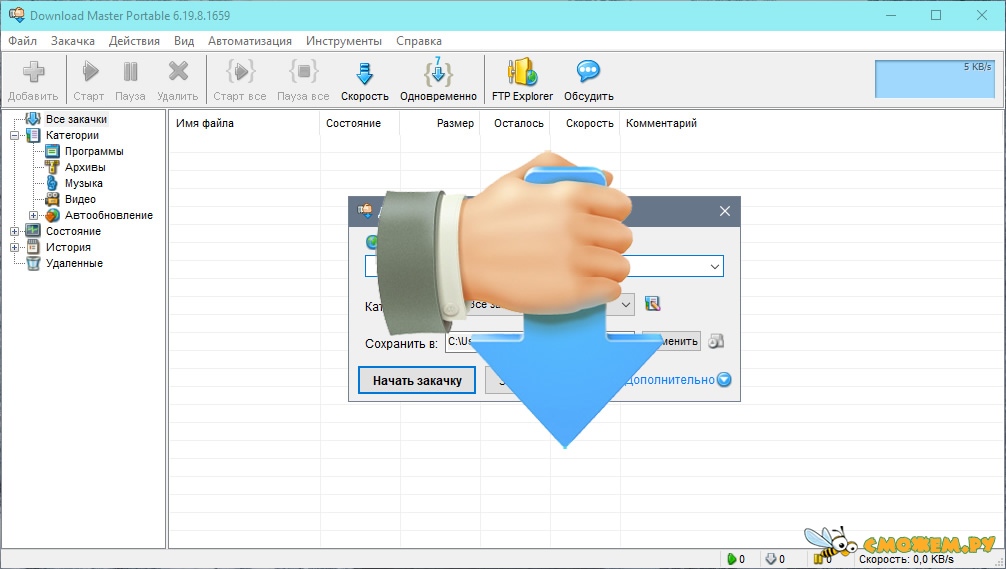Collapse the Категории tree branch
Viewport: 1006px width, 569px height.
click(14, 135)
